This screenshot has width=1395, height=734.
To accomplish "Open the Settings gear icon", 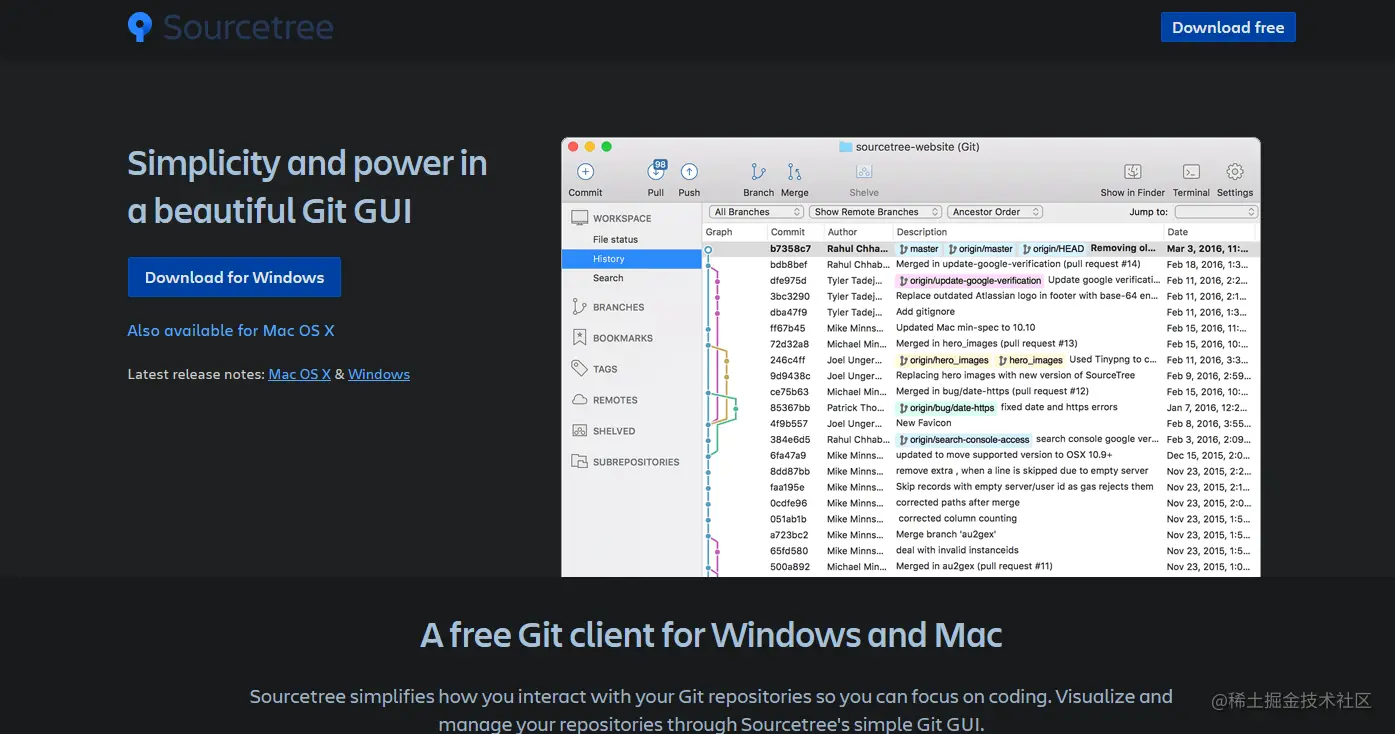I will click(1235, 172).
